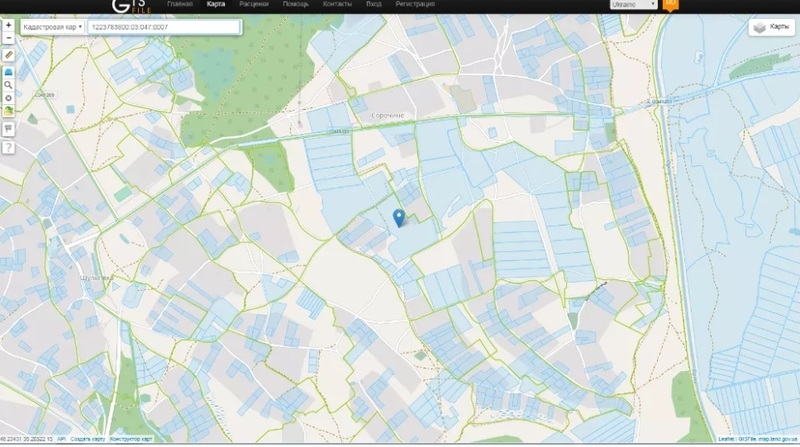Click the Вход login link
Viewport: 800px width, 447px height.
tap(373, 5)
